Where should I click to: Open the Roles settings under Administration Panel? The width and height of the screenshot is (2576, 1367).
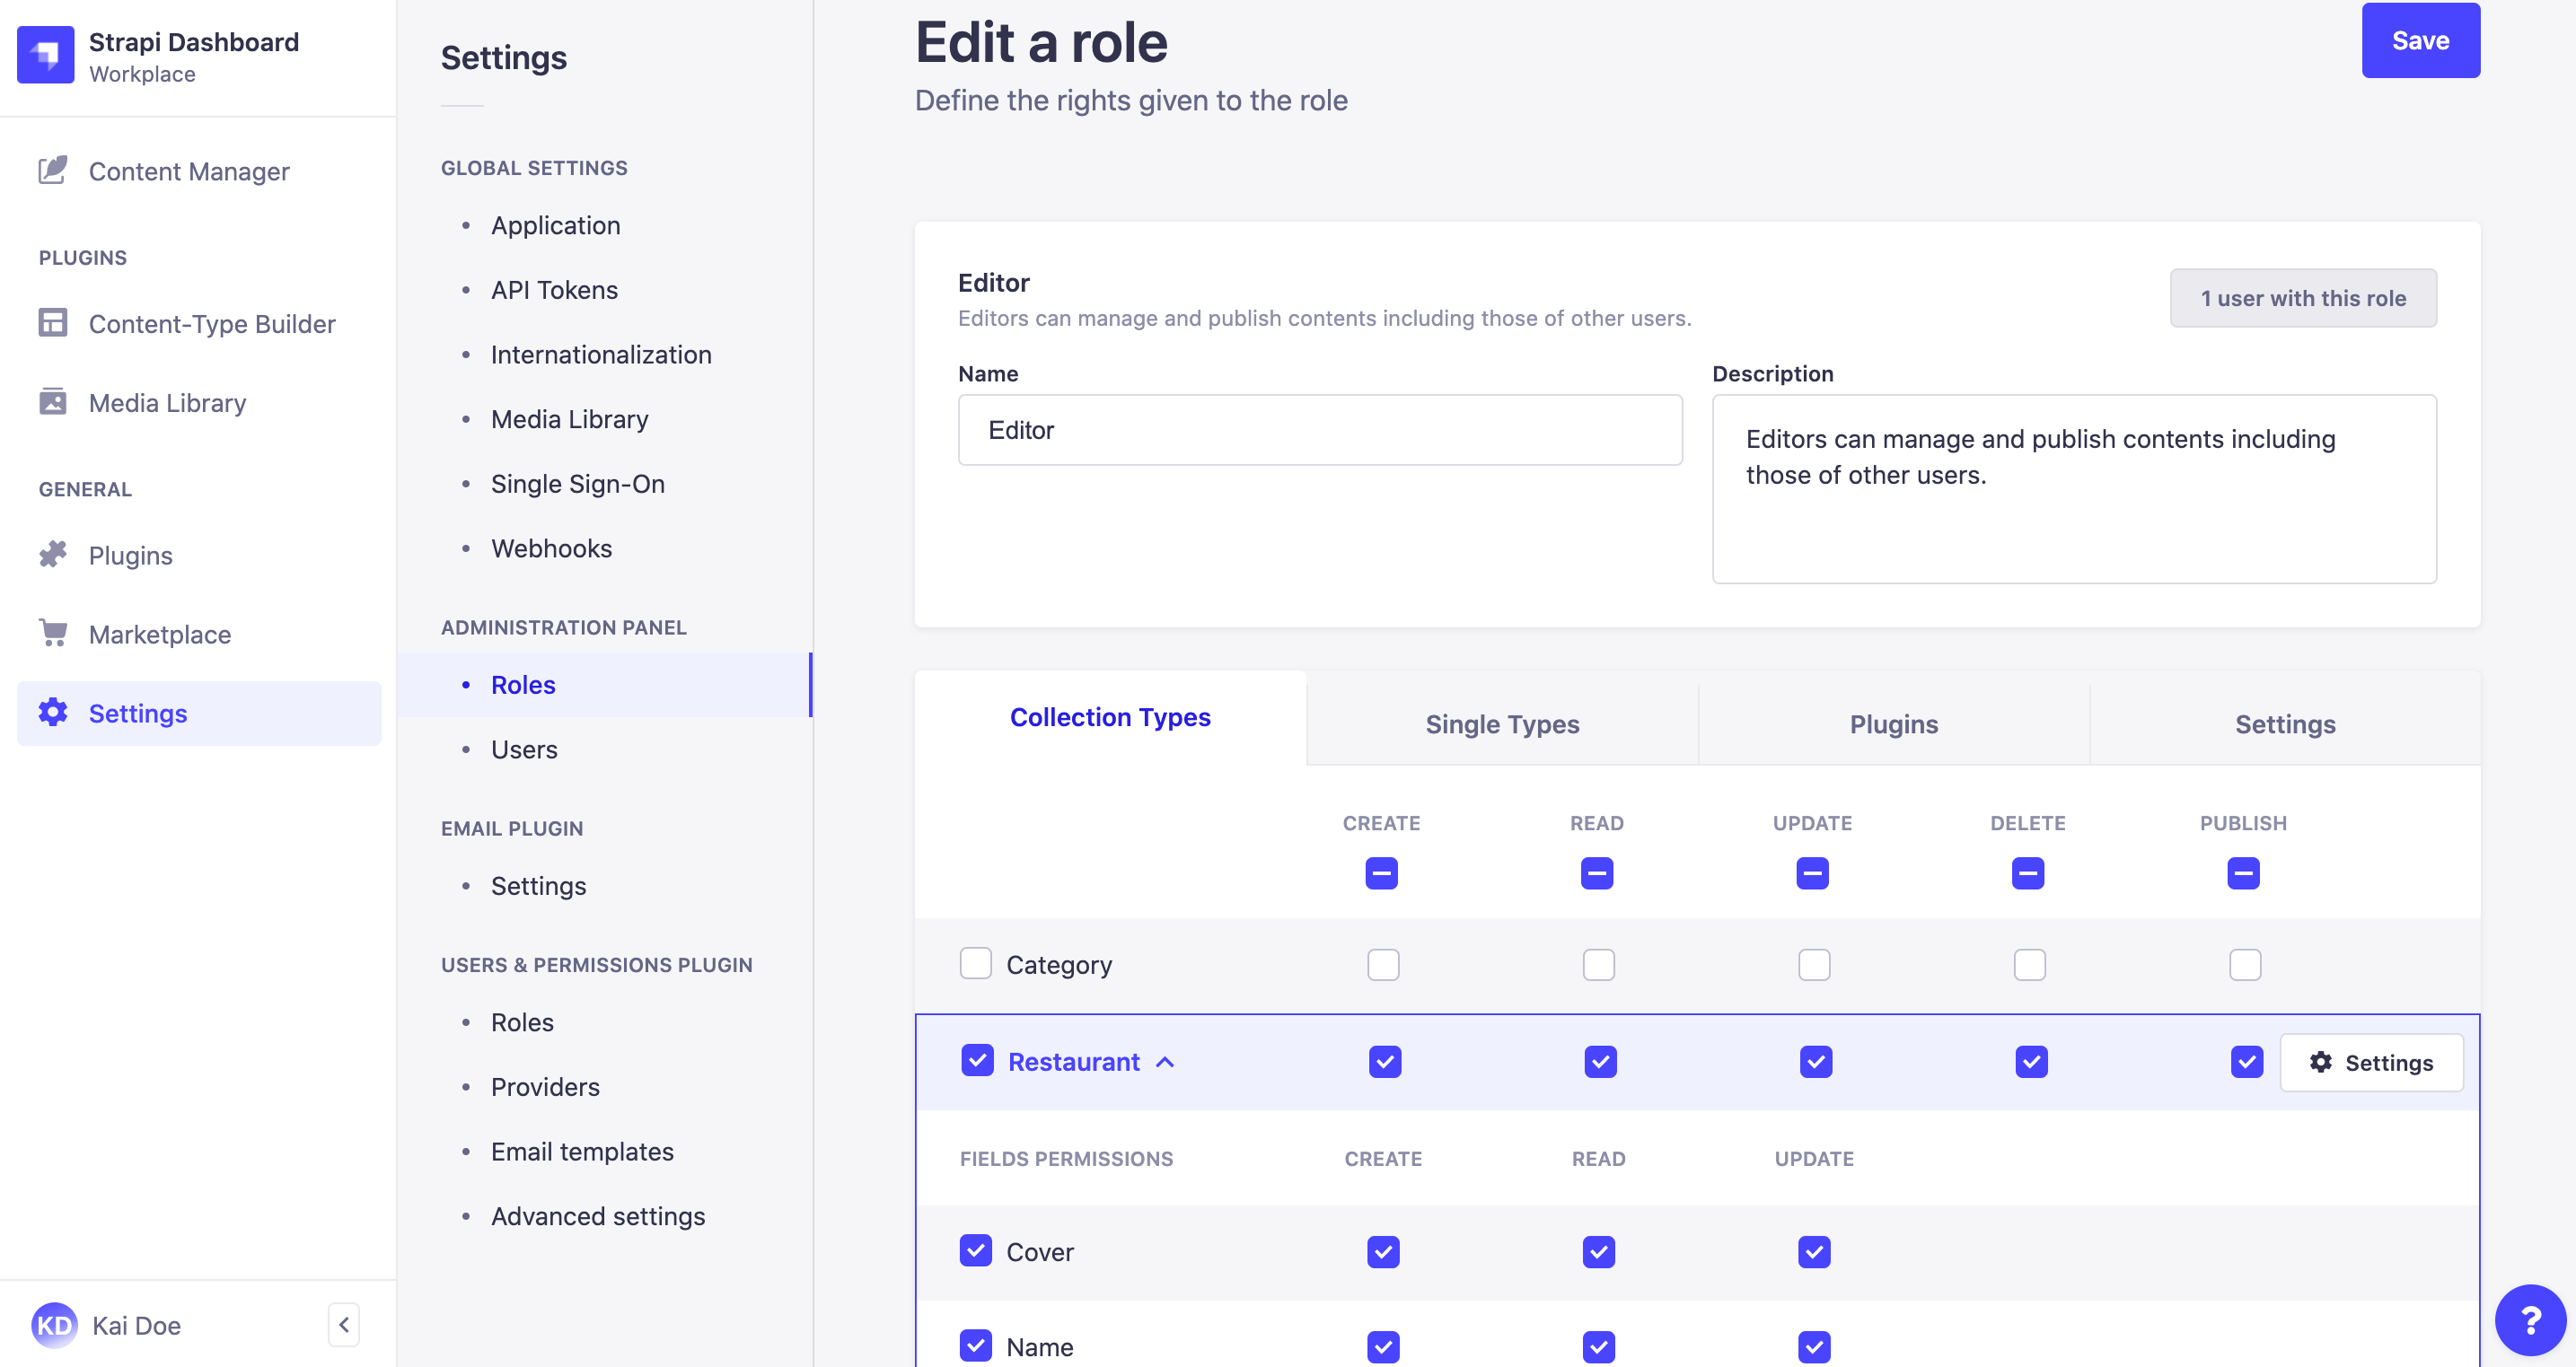coord(522,683)
